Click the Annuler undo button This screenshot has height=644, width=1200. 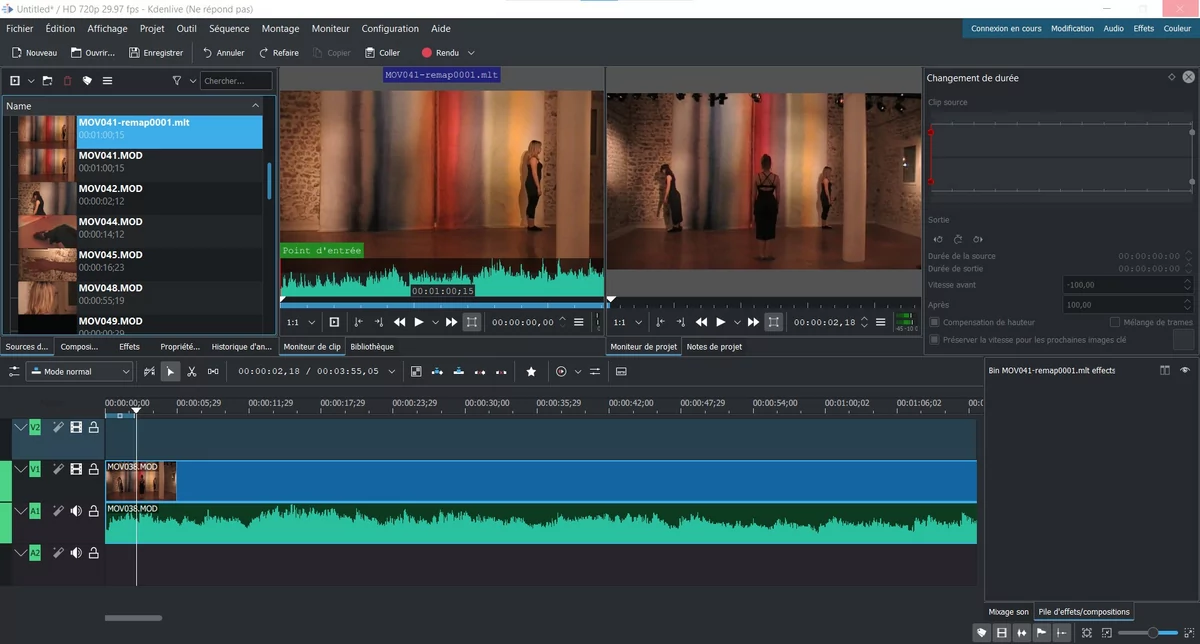(223, 53)
